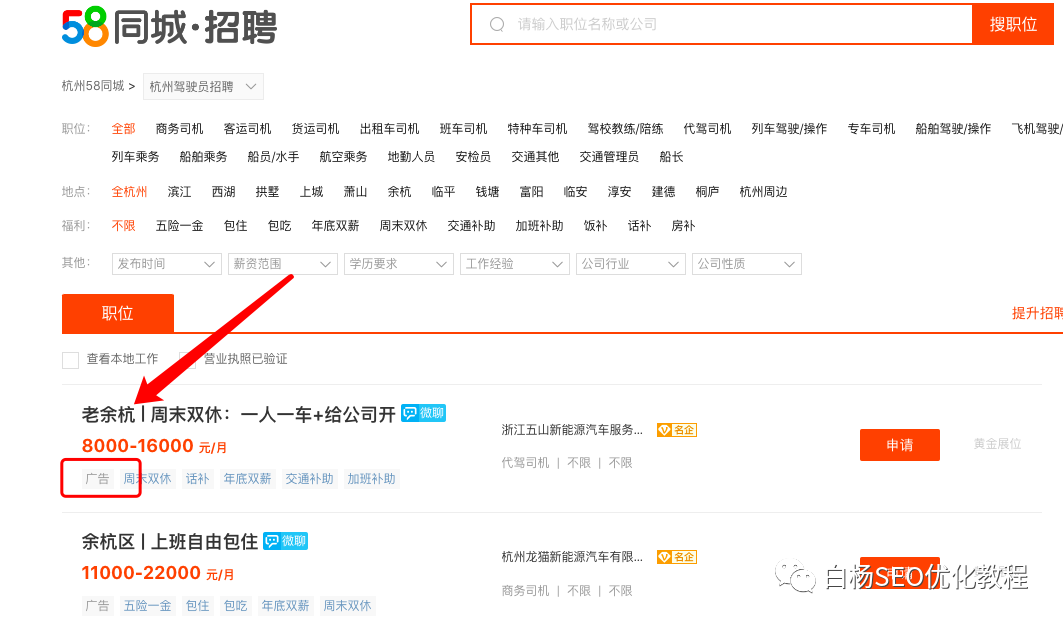The height and width of the screenshot is (624, 1063).
Task: Open the 公司行业 dropdown
Action: point(630,264)
